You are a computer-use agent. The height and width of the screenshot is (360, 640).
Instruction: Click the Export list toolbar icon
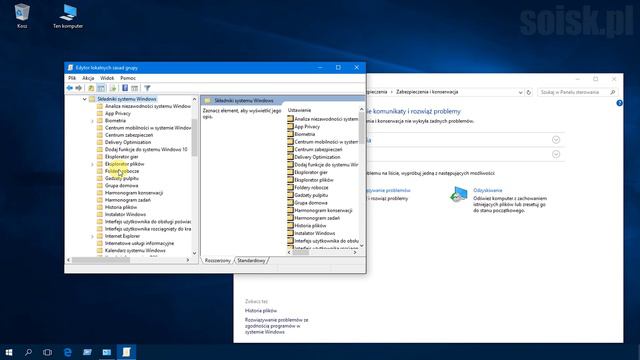tap(113, 88)
